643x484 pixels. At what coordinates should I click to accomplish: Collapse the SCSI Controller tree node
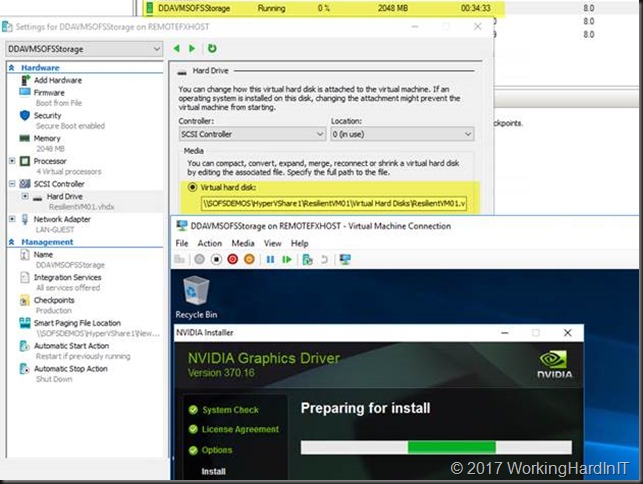tap(12, 184)
